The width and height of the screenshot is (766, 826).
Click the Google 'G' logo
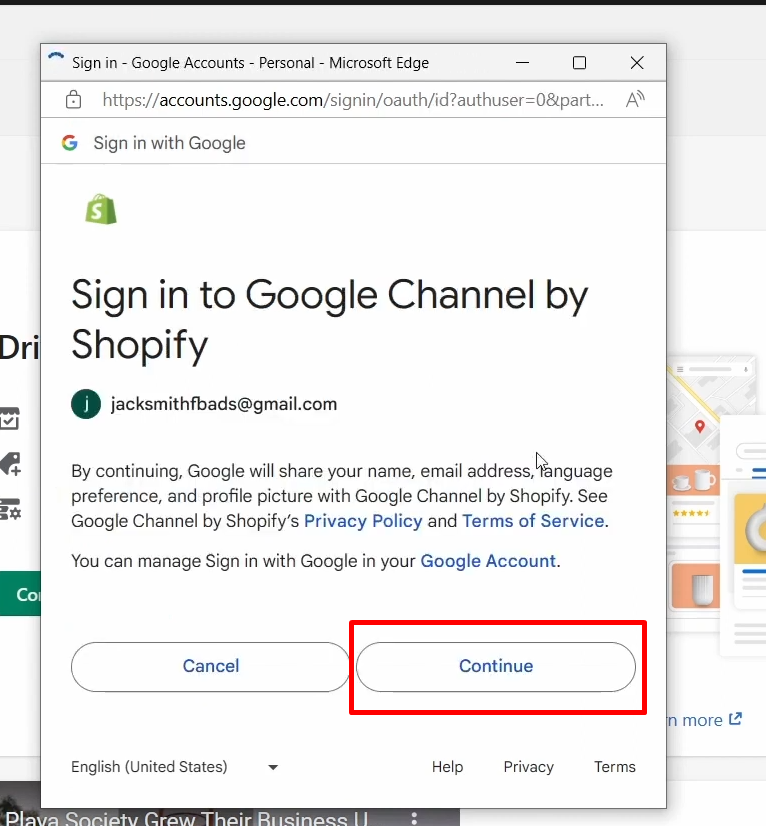(70, 143)
